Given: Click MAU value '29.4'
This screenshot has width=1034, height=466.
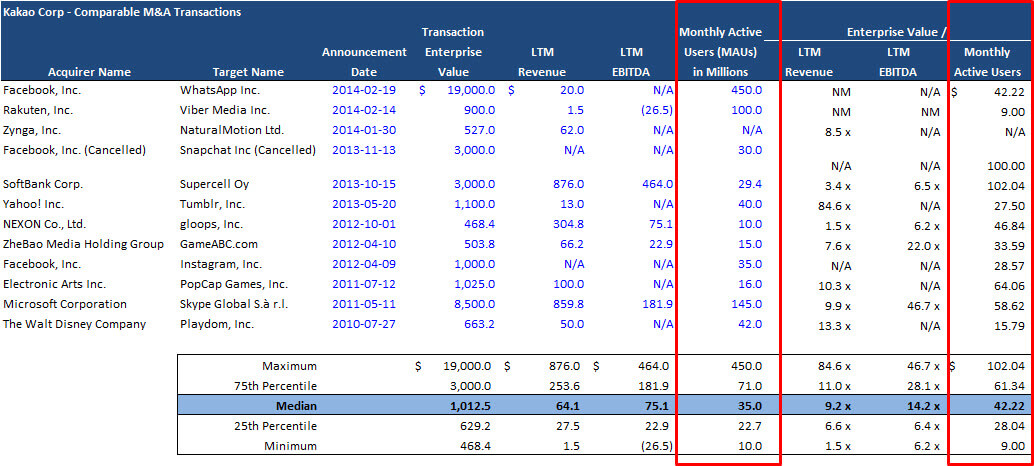Looking at the screenshot, I should 749,185.
